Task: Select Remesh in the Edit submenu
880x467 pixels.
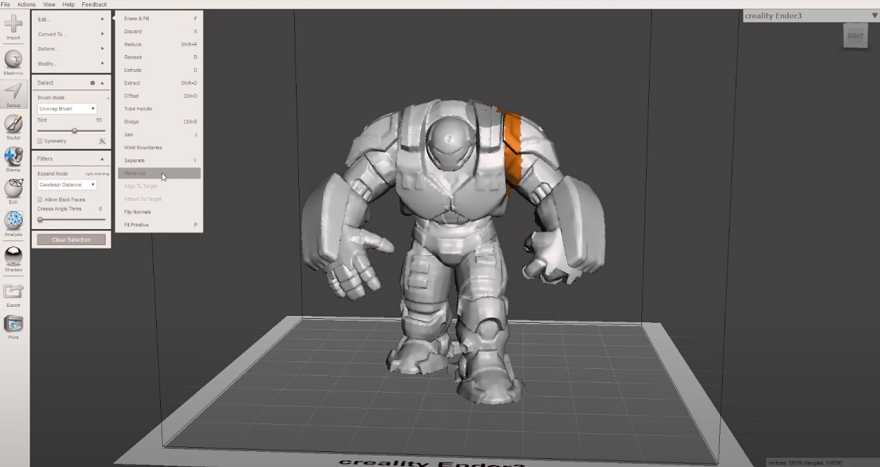Action: pos(159,57)
